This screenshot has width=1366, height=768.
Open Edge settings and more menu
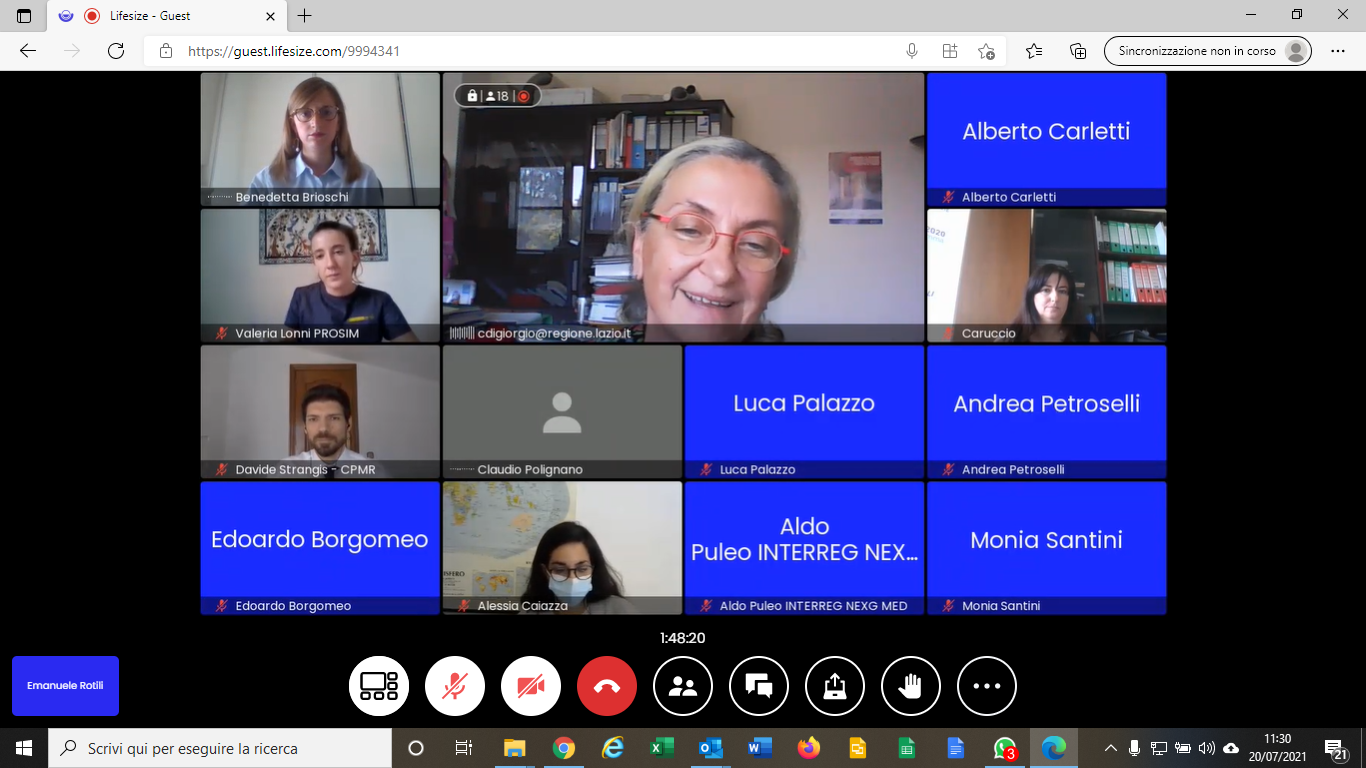pyautogui.click(x=1338, y=51)
